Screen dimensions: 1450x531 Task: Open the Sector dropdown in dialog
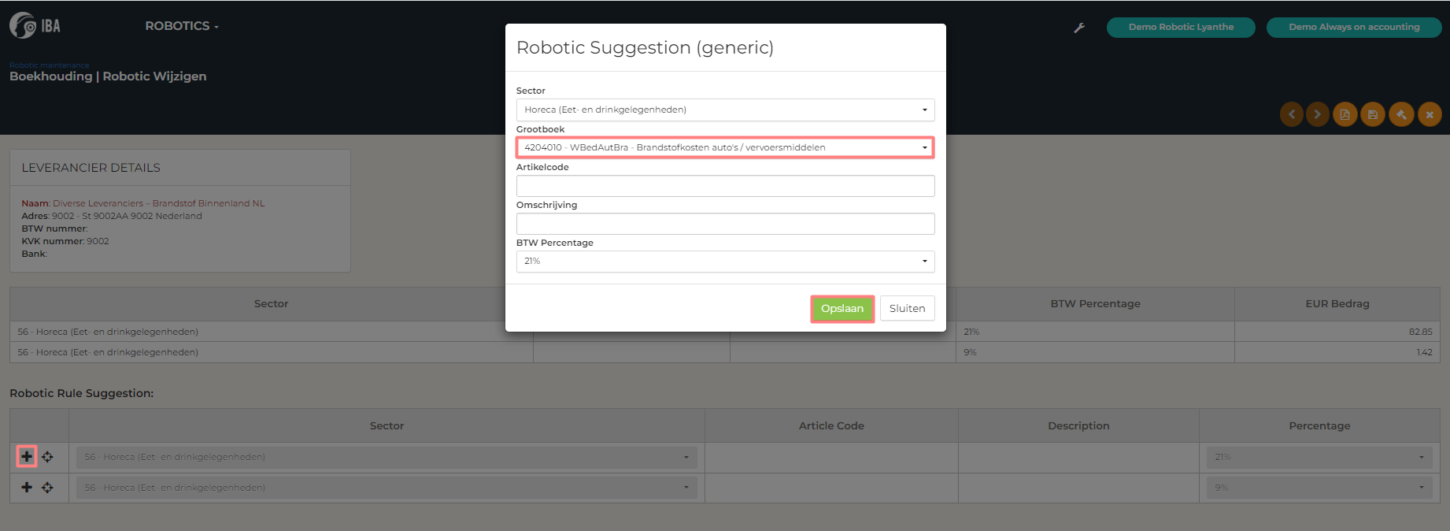(725, 110)
